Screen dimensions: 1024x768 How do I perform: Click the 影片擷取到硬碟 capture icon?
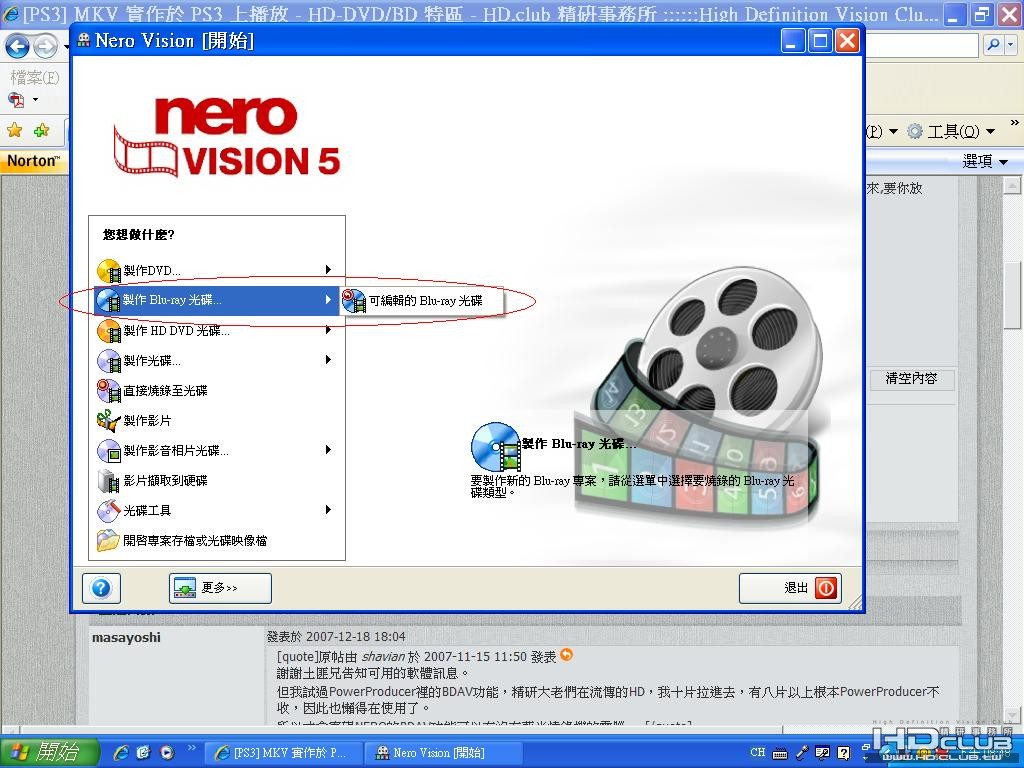[x=109, y=481]
